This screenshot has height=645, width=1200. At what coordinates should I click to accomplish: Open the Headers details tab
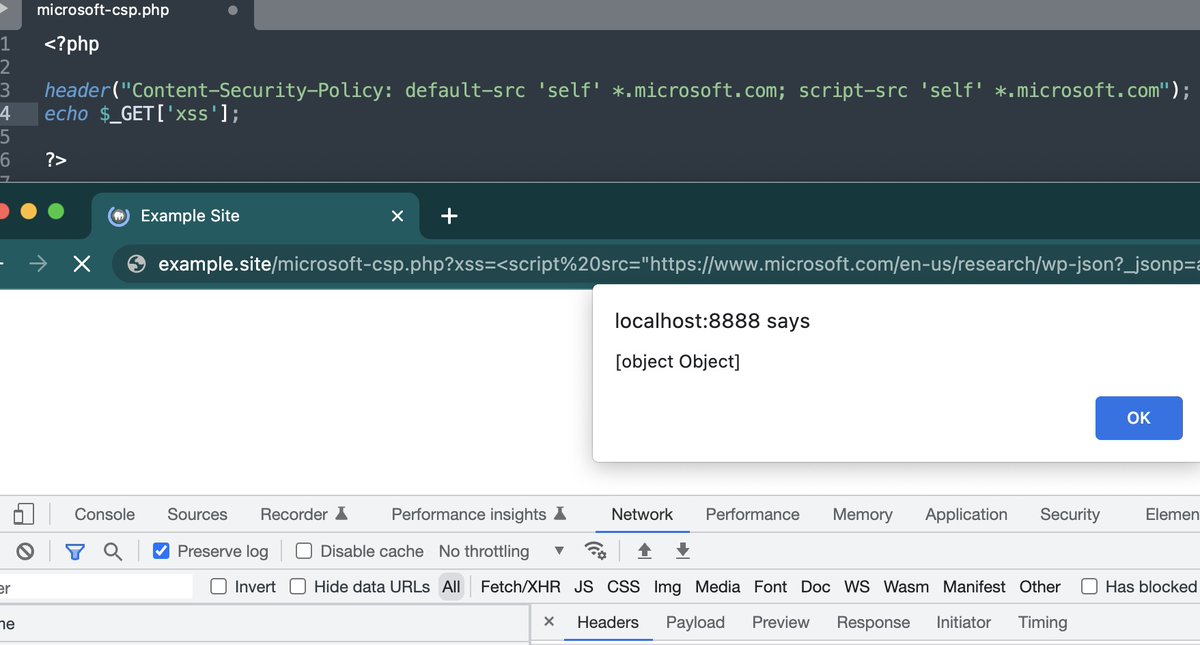(608, 622)
